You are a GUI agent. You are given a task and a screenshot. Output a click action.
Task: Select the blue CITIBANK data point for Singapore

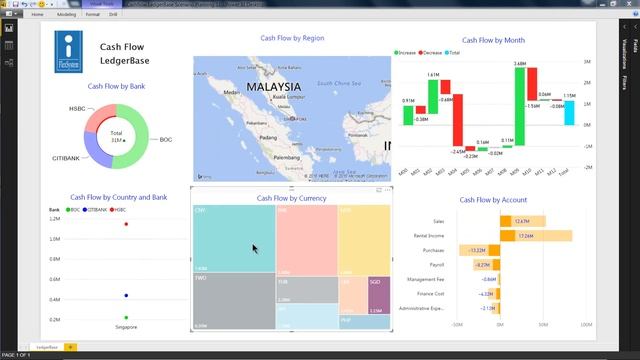point(126,295)
